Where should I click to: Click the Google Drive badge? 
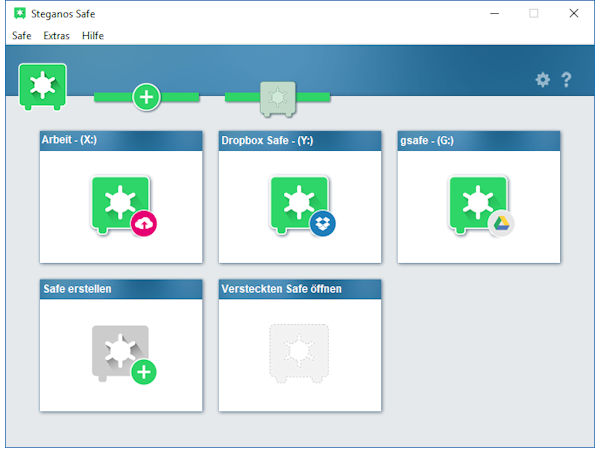click(501, 223)
